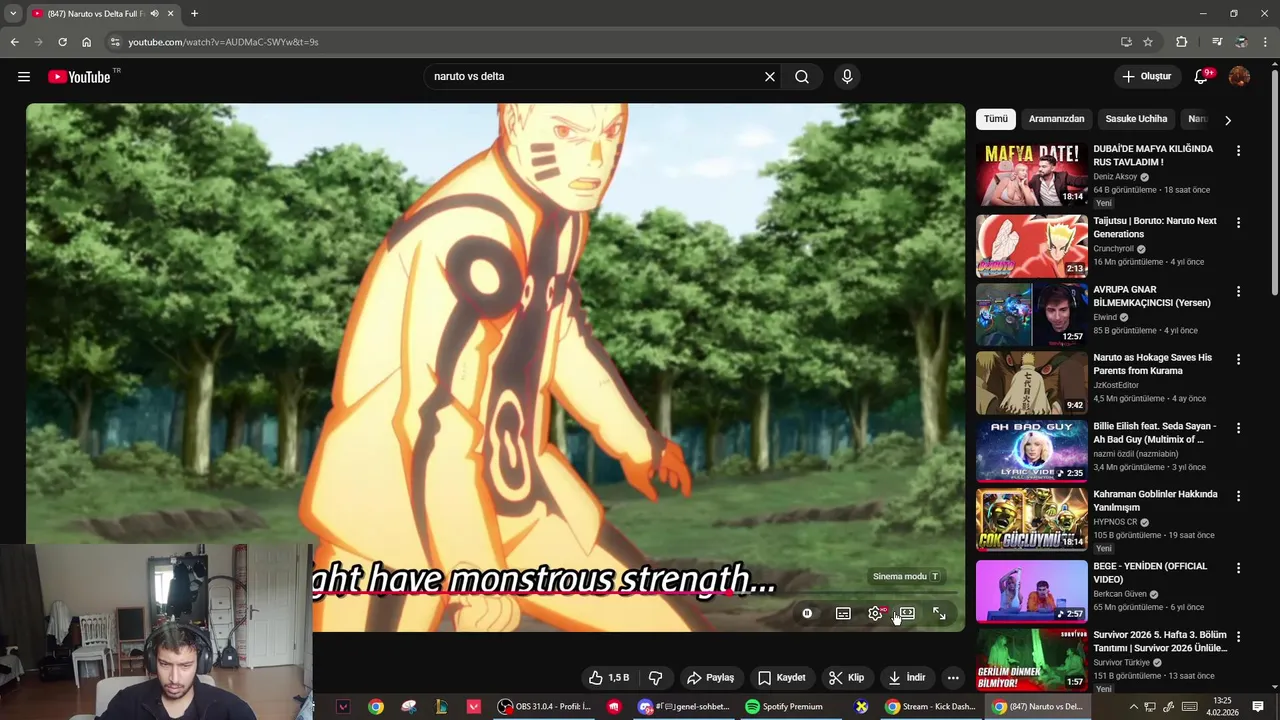
Task: Open the tab search dropdown in Chrome
Action: pos(13,14)
